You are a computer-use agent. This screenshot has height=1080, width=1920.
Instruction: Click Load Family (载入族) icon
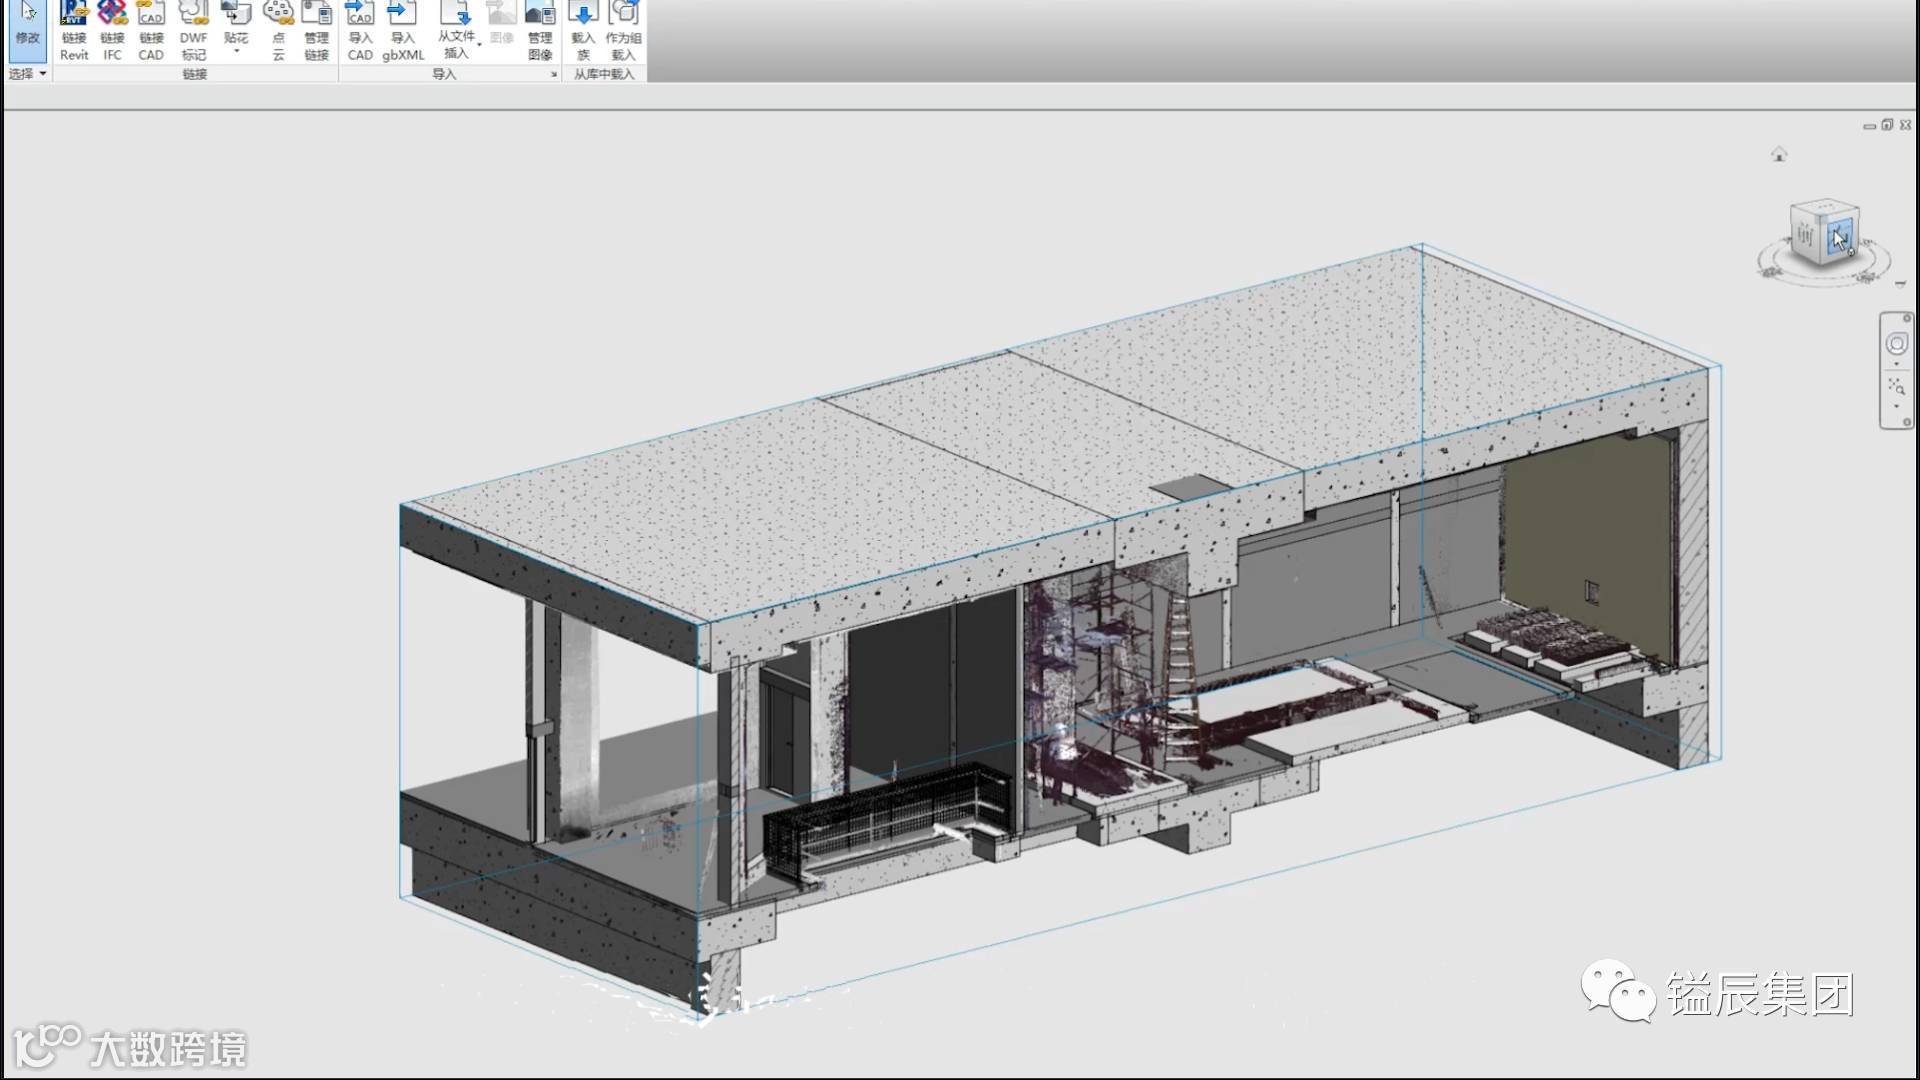(583, 30)
